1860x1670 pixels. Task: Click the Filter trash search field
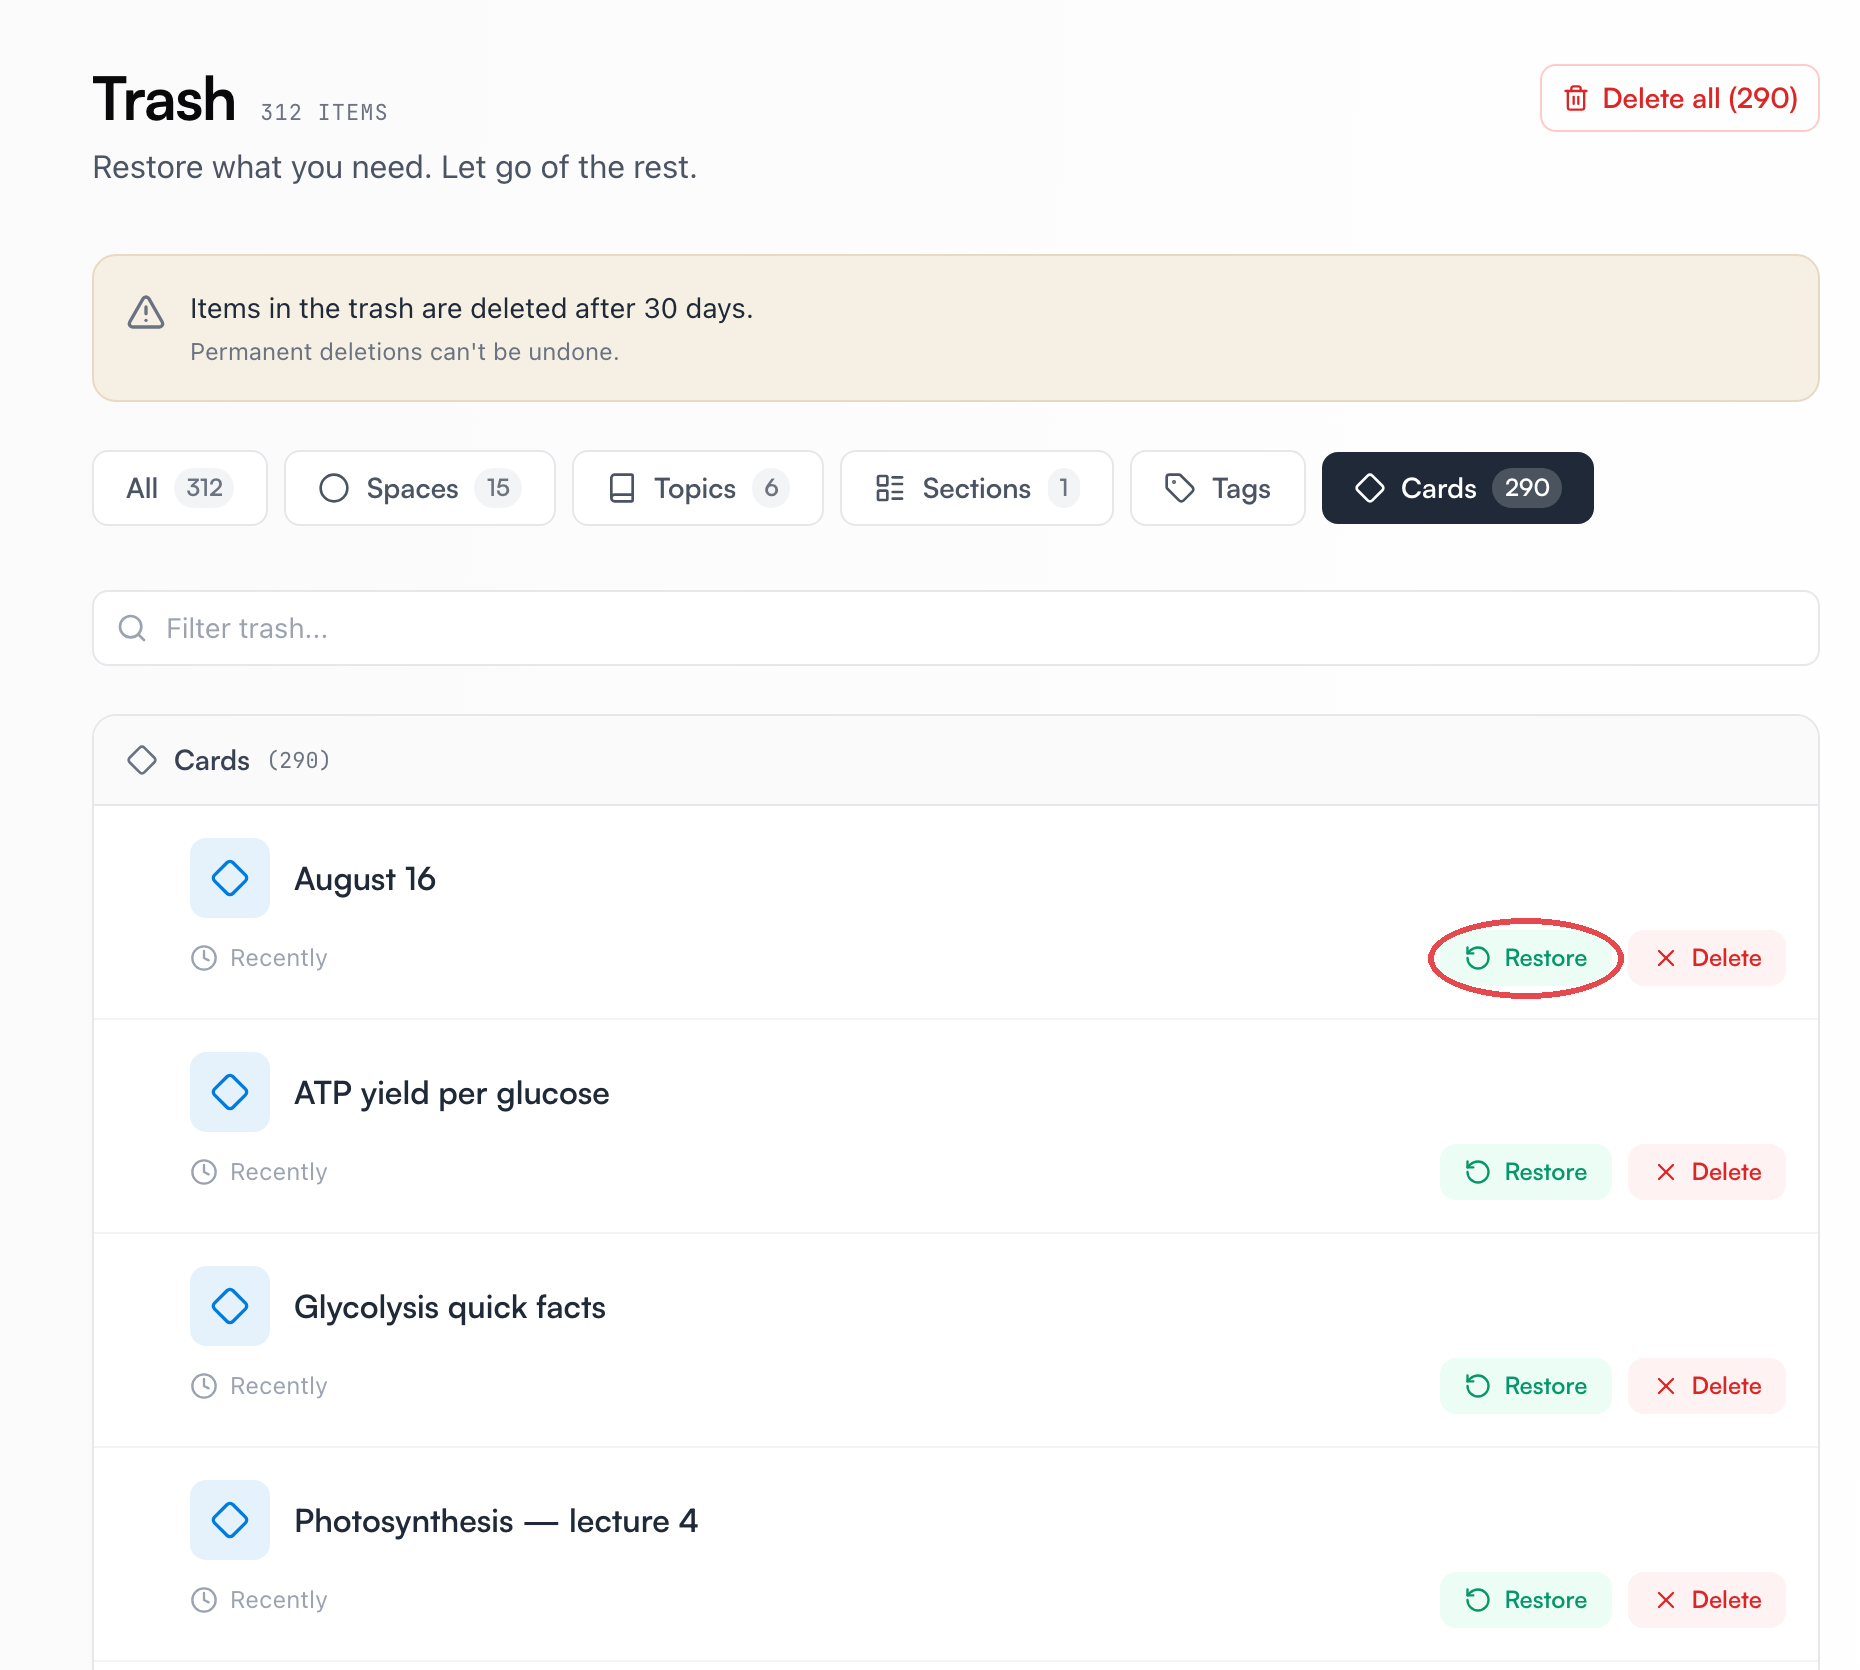click(956, 628)
